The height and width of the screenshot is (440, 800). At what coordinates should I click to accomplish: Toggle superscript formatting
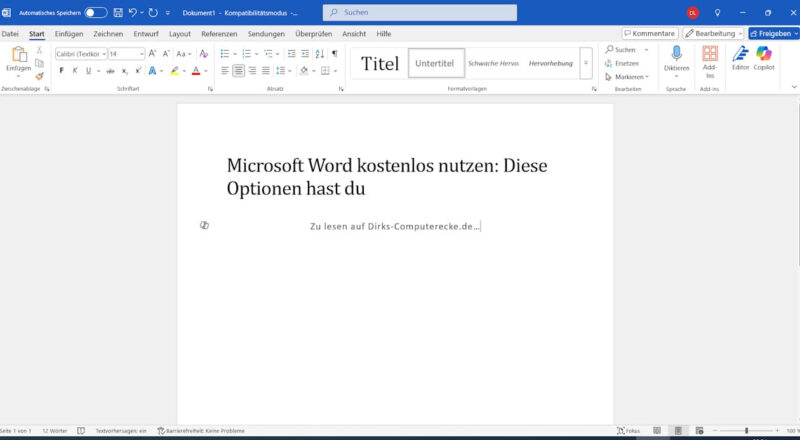click(138, 70)
